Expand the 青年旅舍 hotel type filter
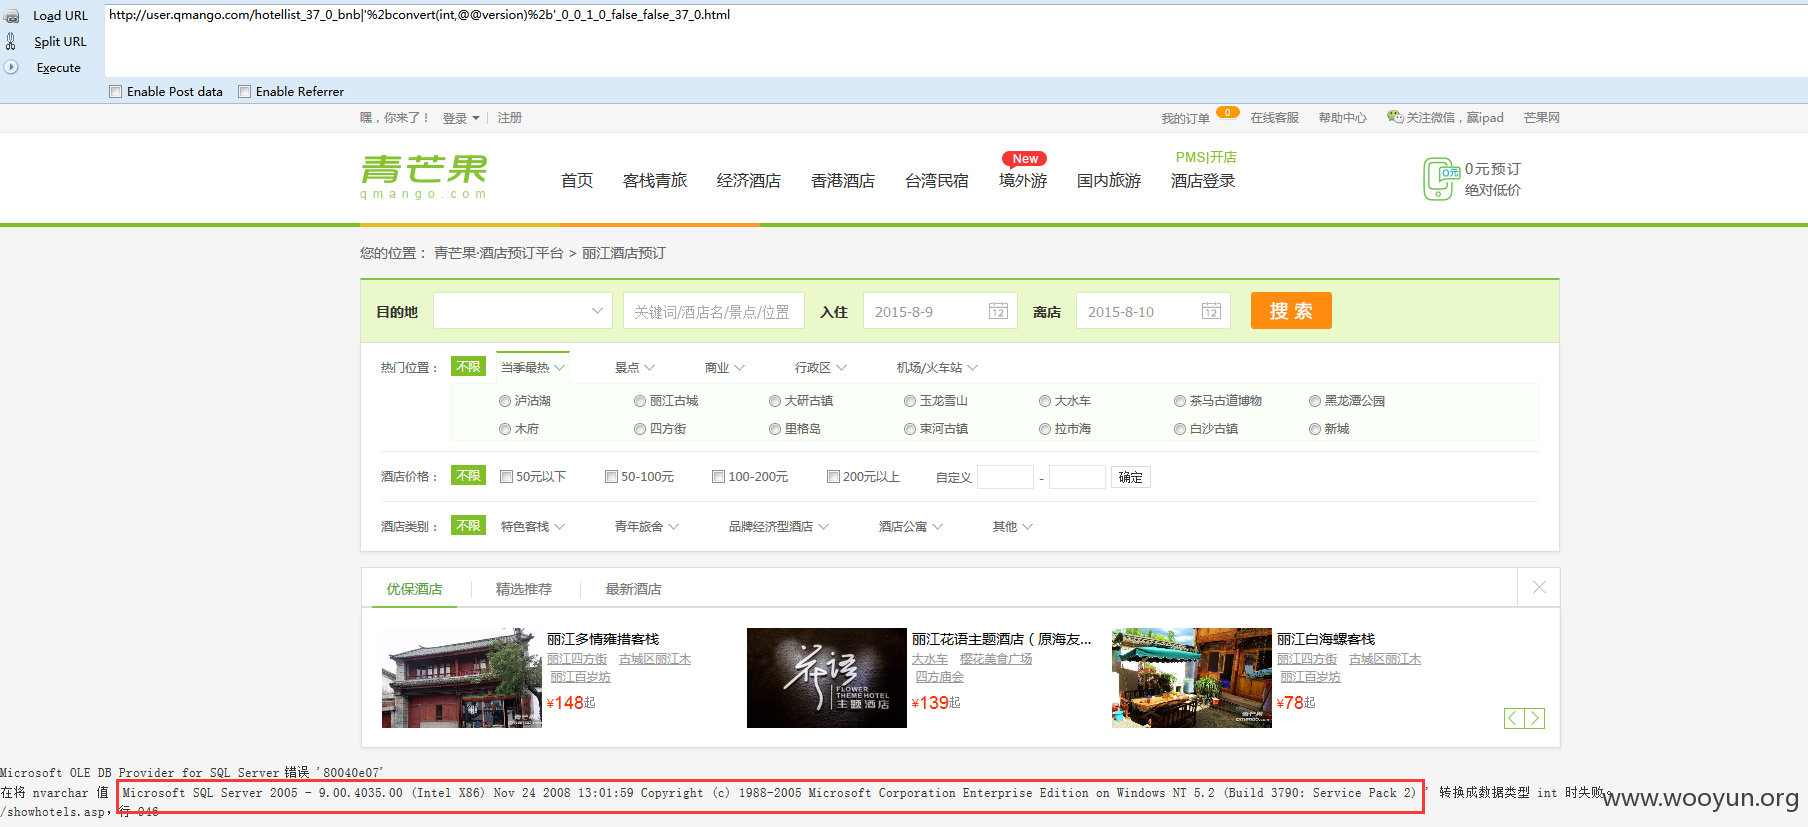1808x827 pixels. (647, 526)
